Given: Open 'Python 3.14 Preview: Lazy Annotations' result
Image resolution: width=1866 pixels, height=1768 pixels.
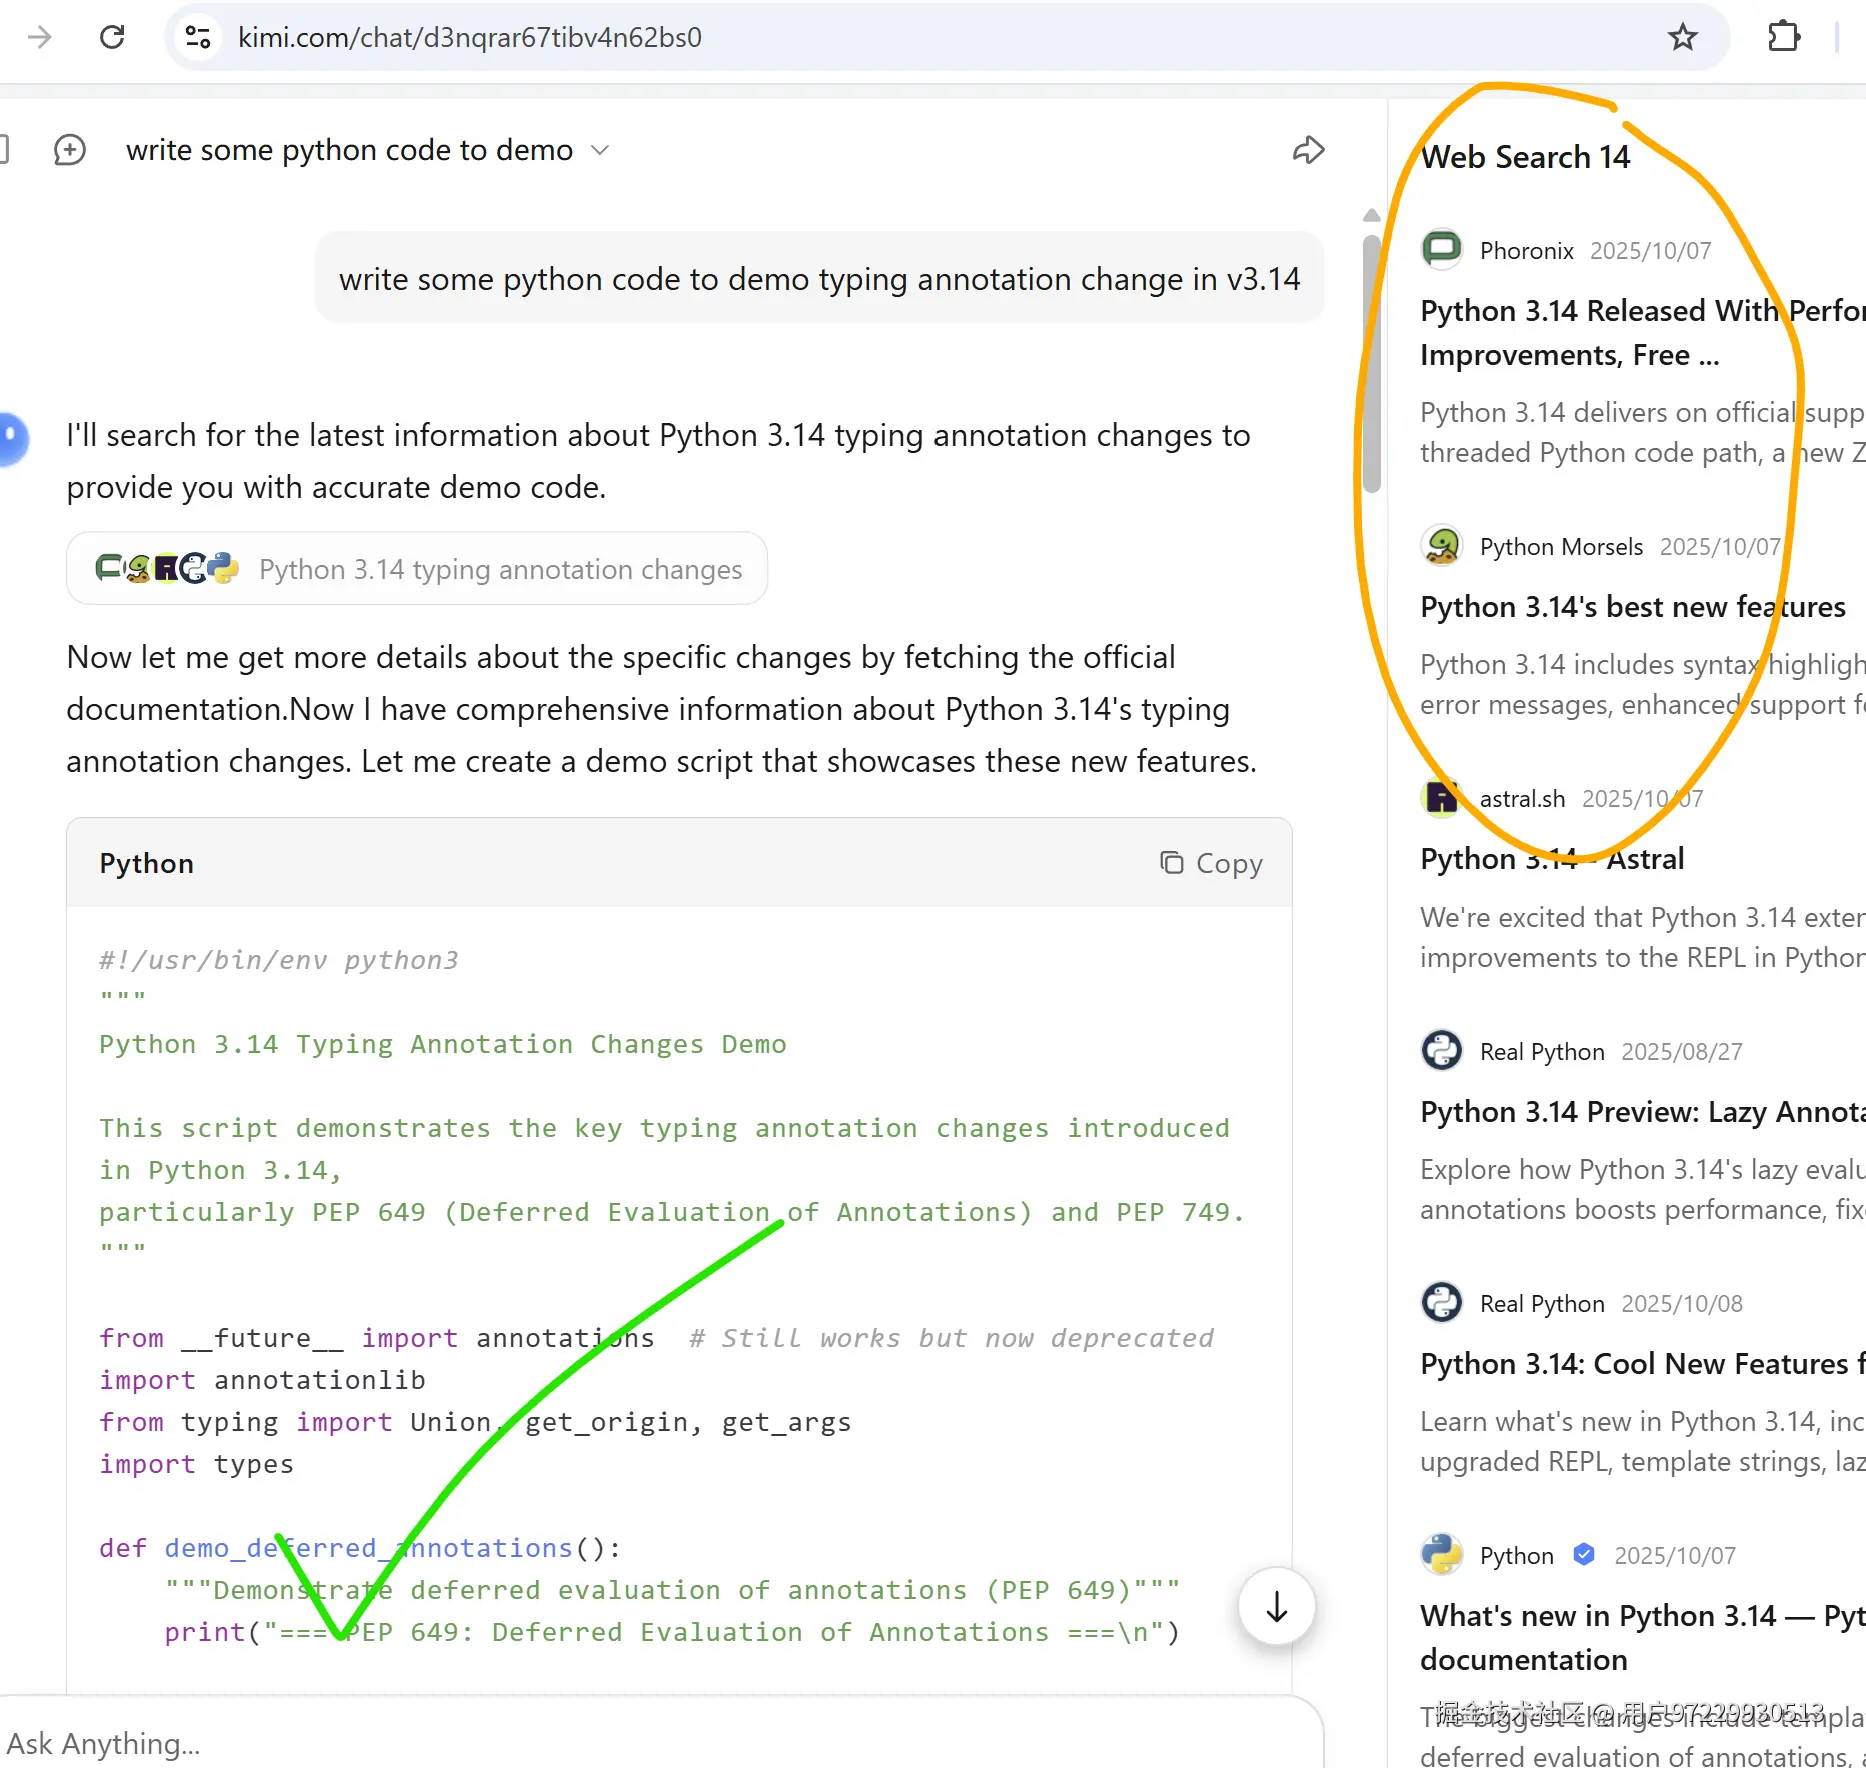Looking at the screenshot, I should tap(1642, 1112).
